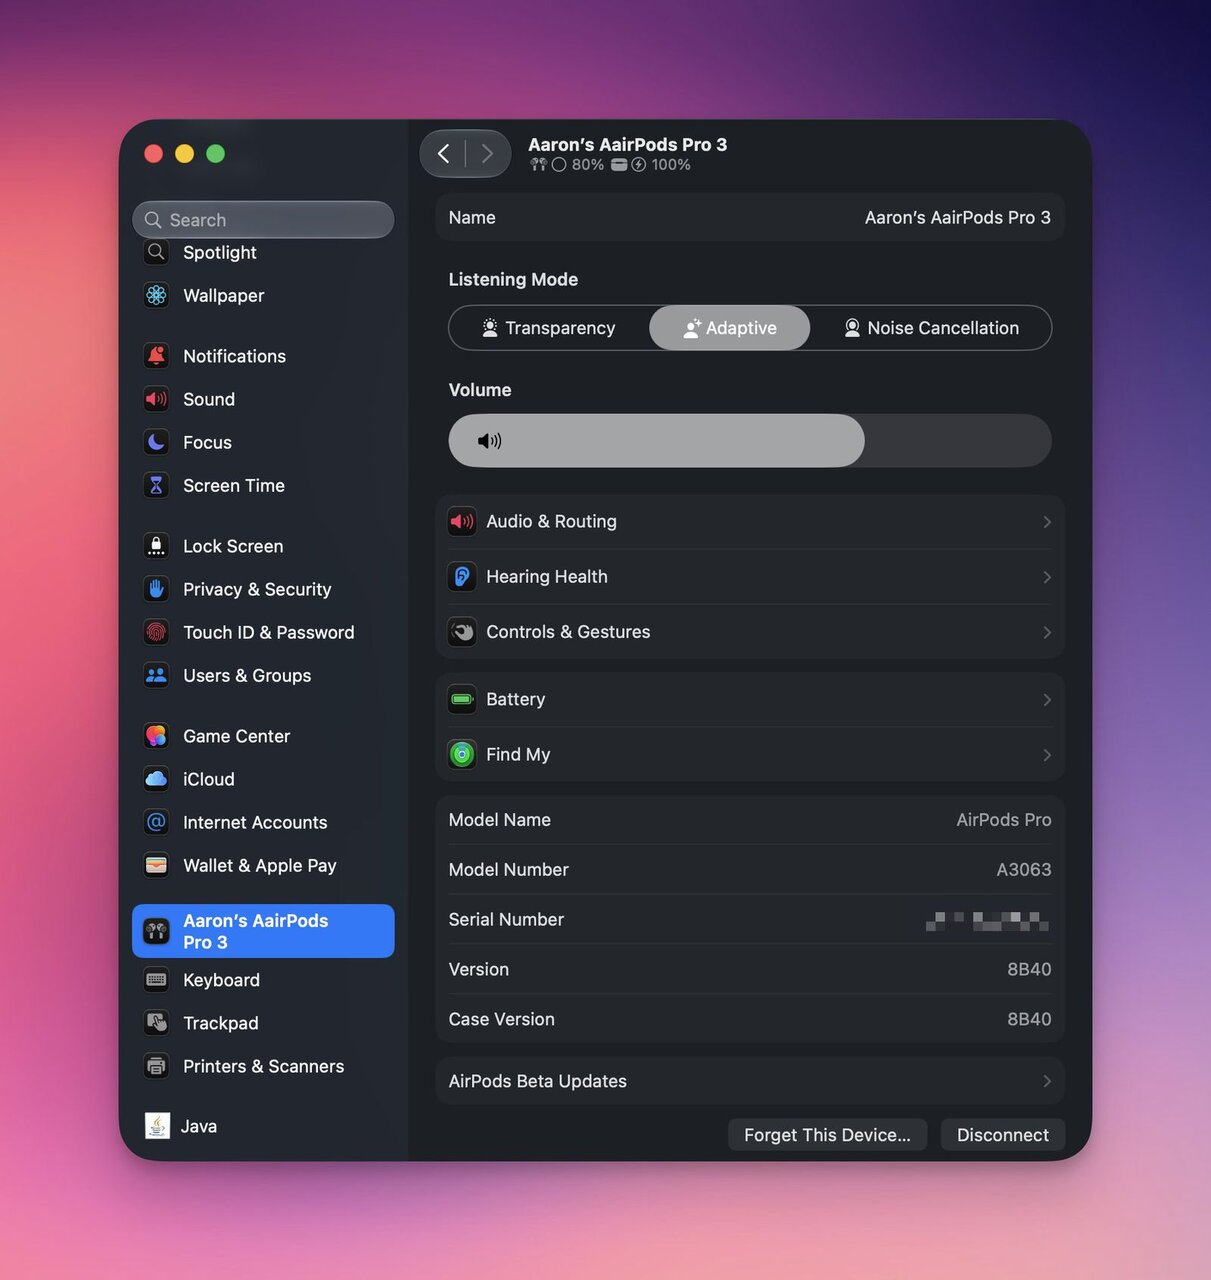Click the Keyboard icon in sidebar
Image resolution: width=1211 pixels, height=1280 pixels.
click(156, 980)
